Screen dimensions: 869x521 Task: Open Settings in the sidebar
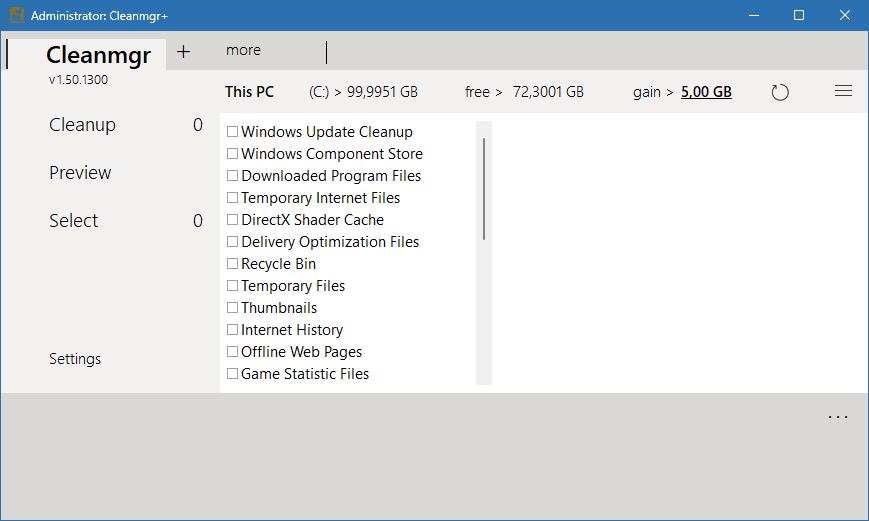coord(75,359)
